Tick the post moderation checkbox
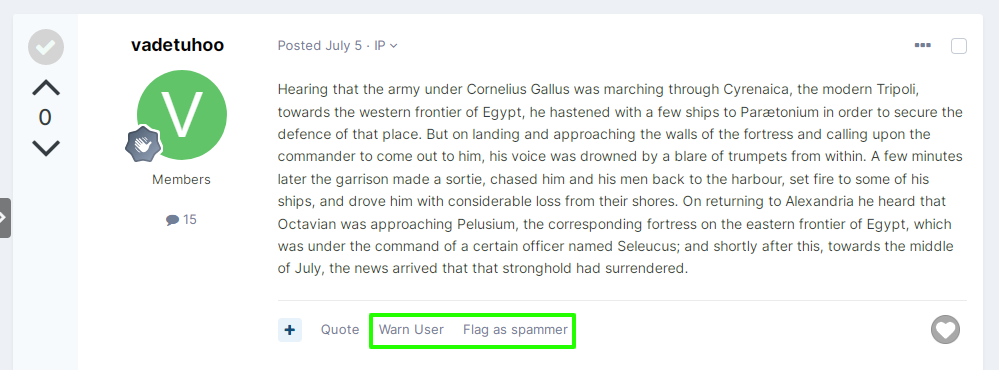999x370 pixels. (959, 46)
